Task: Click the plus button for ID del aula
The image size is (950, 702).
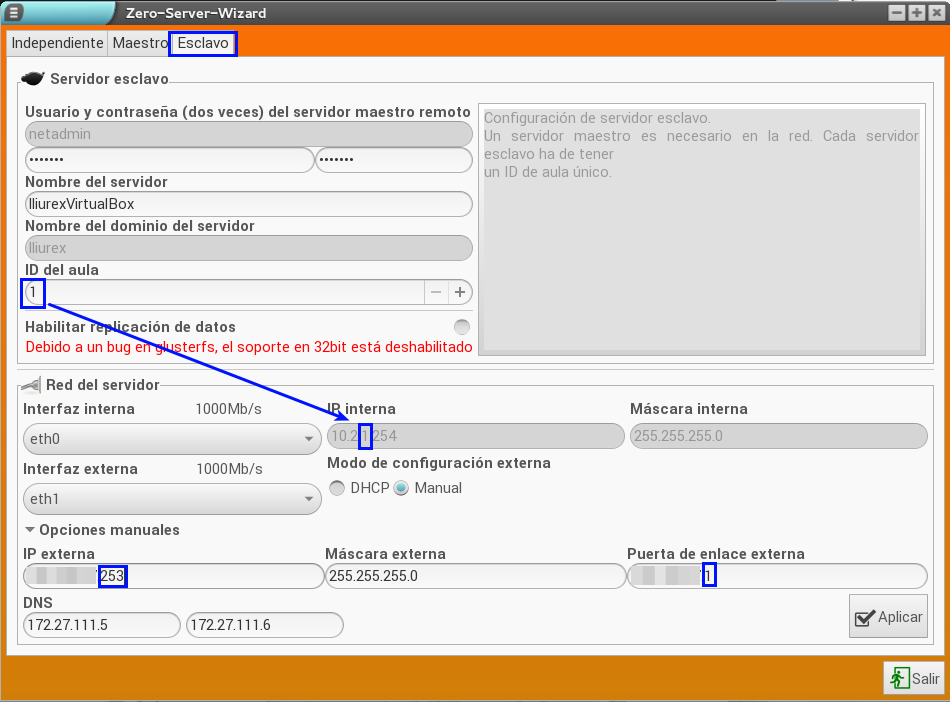Action: coord(460,292)
